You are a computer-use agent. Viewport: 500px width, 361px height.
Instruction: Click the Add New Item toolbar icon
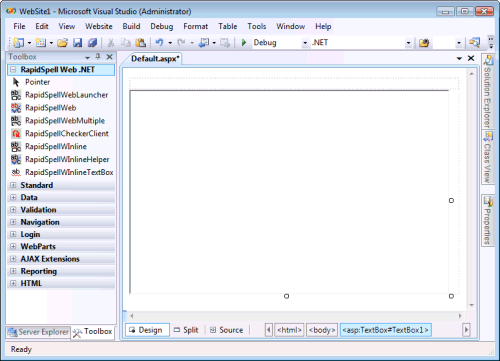[41, 43]
